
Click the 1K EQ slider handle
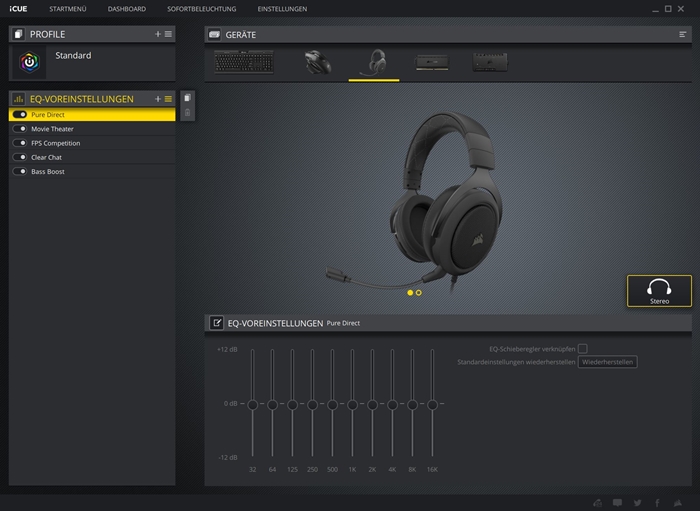[352, 405]
